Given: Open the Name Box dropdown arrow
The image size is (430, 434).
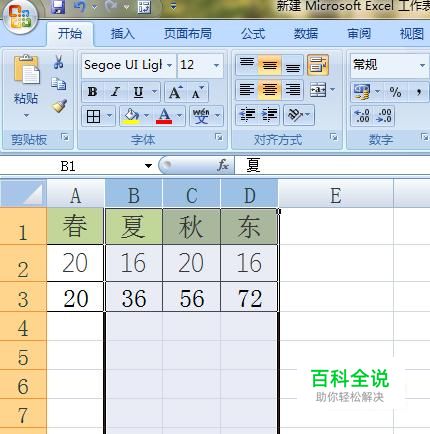Looking at the screenshot, I should (x=148, y=166).
